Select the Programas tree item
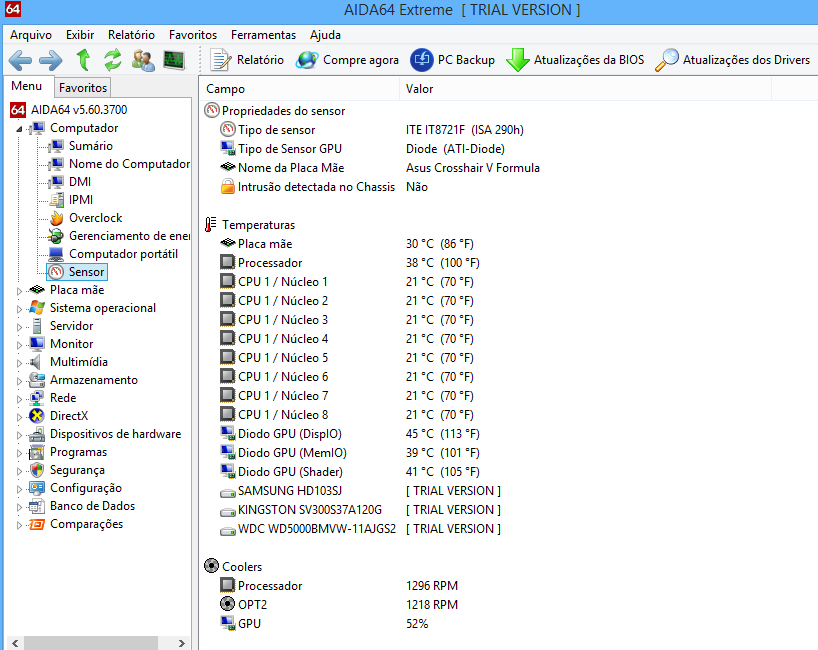The width and height of the screenshot is (818, 650). coord(78,452)
